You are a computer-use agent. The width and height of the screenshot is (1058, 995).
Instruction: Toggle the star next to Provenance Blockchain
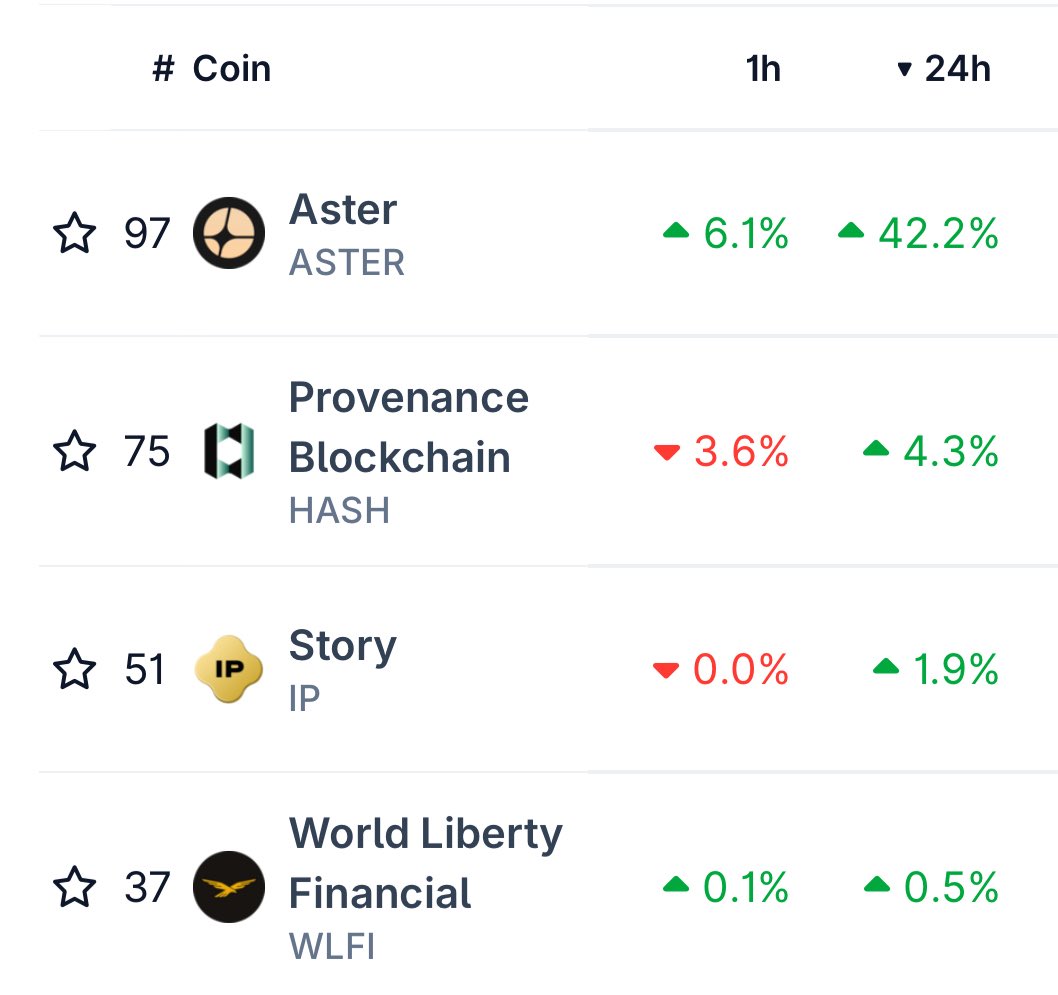[x=74, y=451]
